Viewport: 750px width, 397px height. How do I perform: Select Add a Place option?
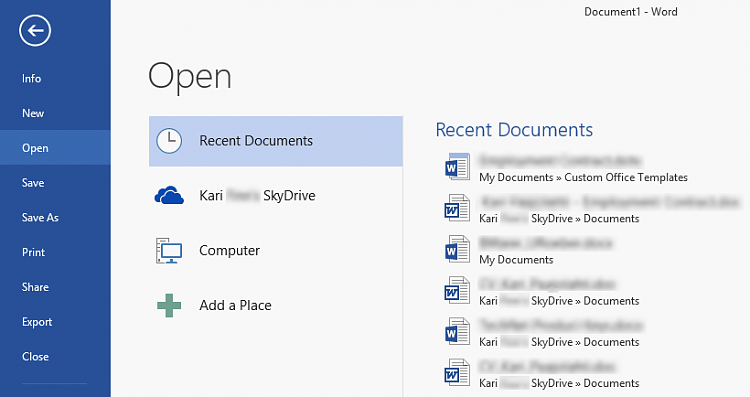coord(276,306)
